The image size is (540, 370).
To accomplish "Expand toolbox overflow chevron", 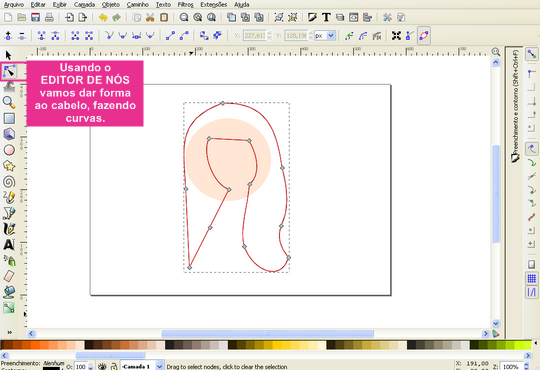I will (x=9, y=332).
